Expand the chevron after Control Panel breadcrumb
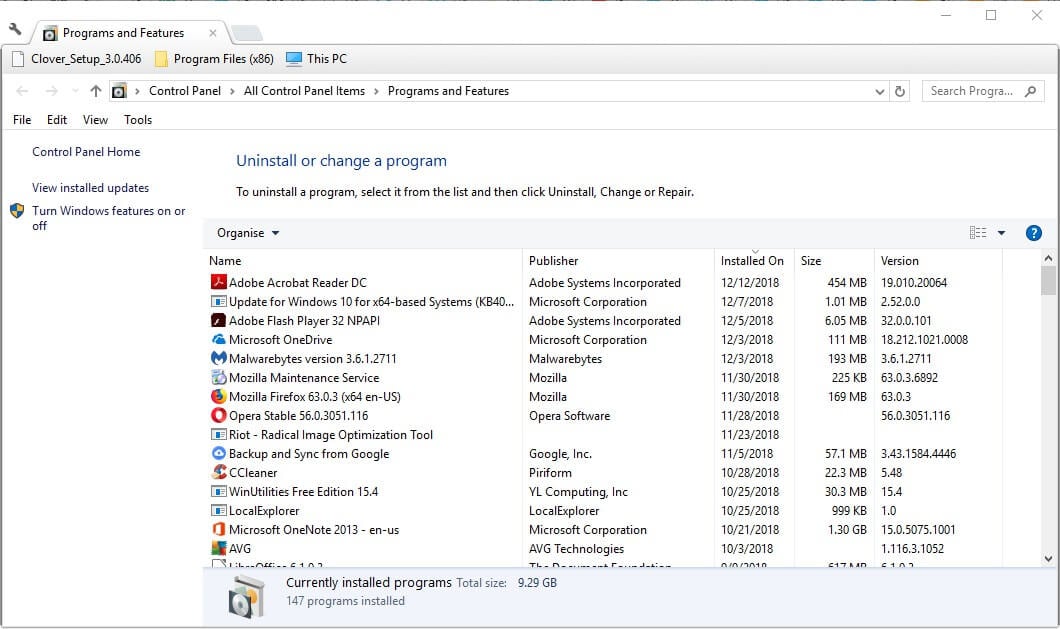The image size is (1060, 629). click(232, 91)
